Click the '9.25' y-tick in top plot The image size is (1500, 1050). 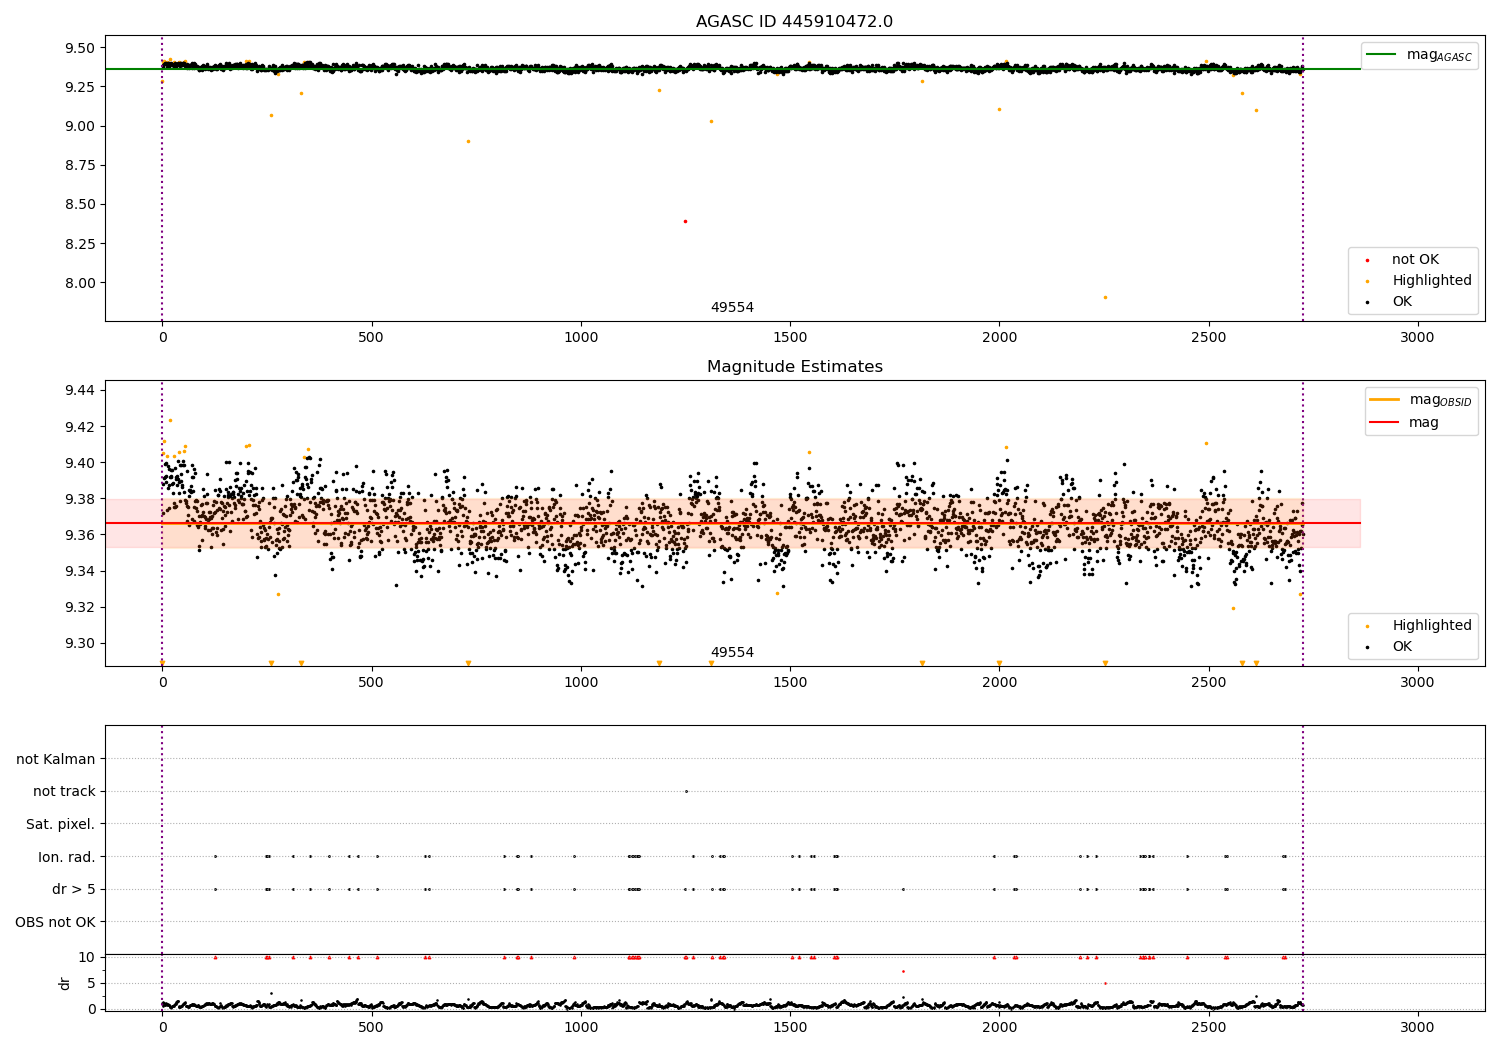[80, 87]
